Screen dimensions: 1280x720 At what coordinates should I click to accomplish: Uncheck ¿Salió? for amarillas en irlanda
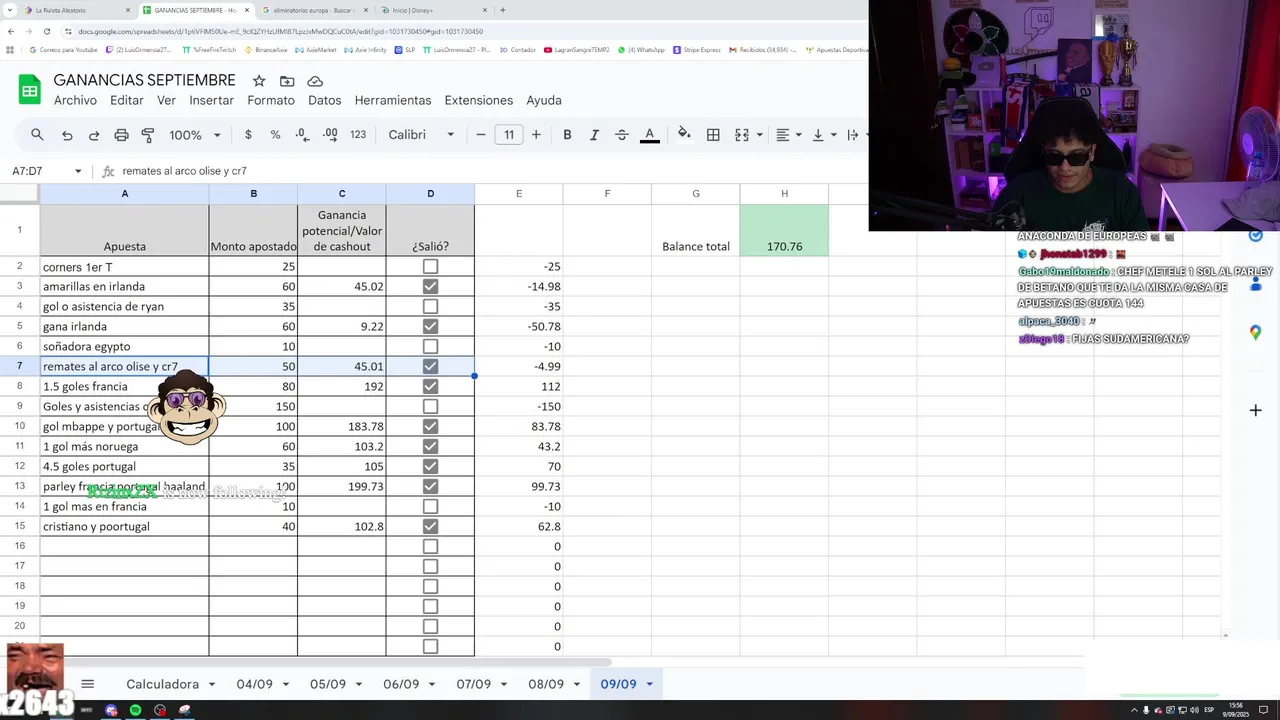tap(430, 286)
